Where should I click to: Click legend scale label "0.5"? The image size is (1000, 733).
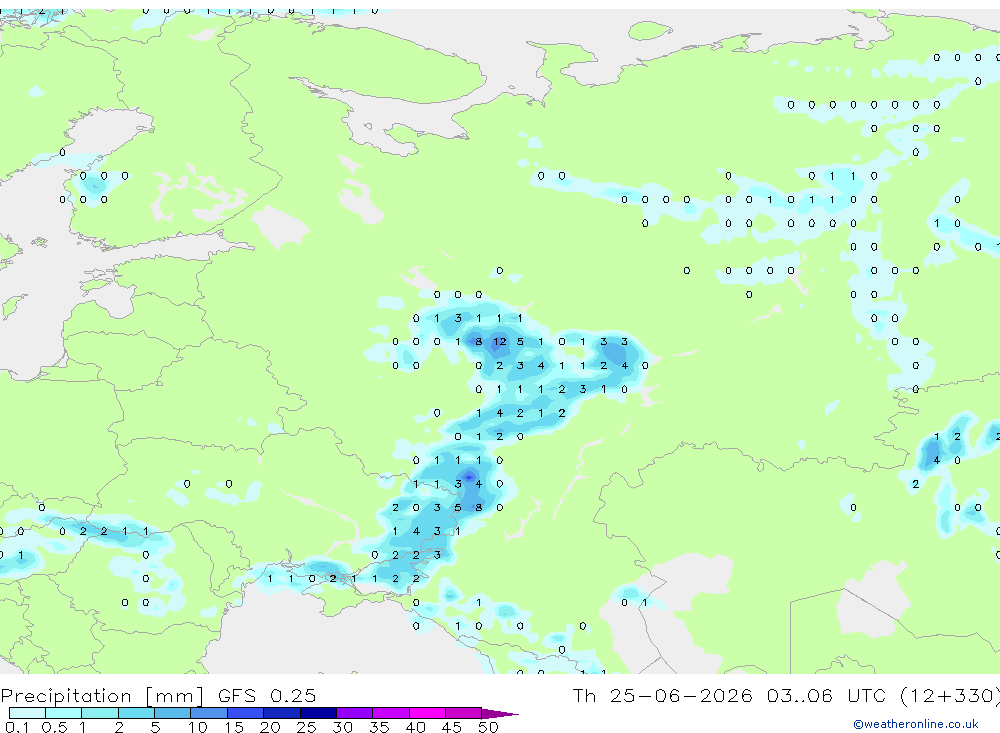pos(54,727)
